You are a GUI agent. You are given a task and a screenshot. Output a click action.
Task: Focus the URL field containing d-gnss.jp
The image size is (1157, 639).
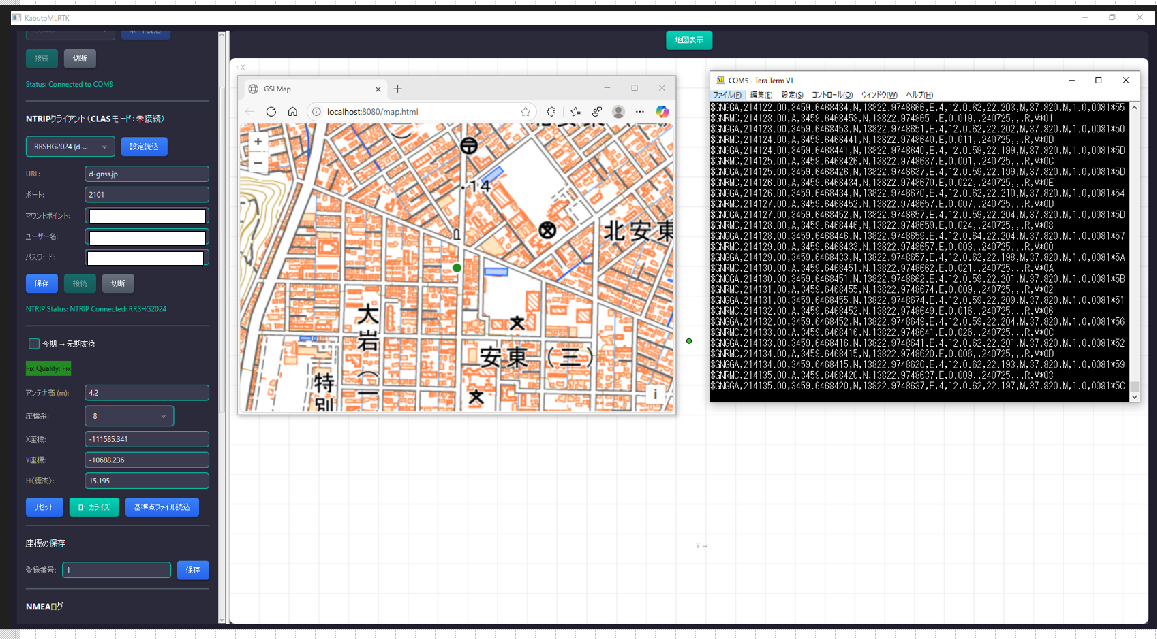pos(147,174)
